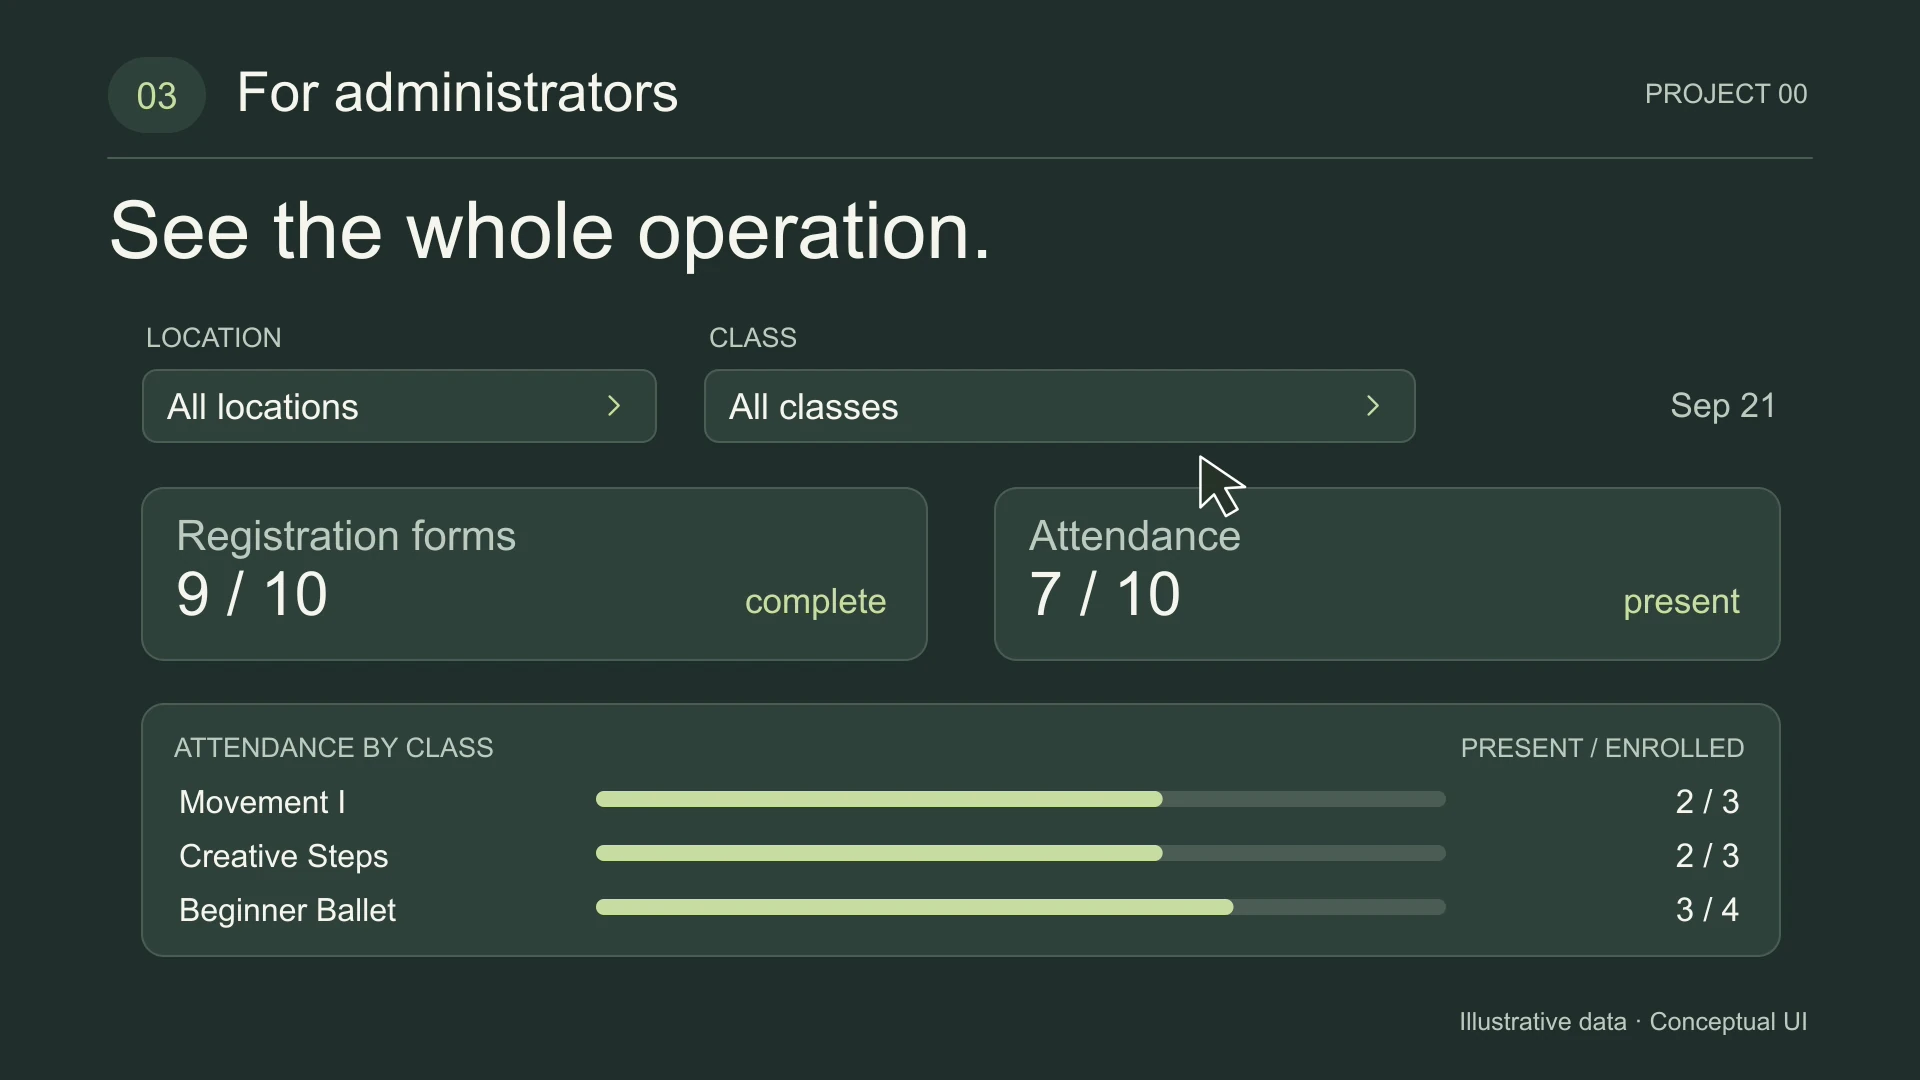Click the Sep 21 date label
1920x1080 pixels.
[x=1723, y=406]
